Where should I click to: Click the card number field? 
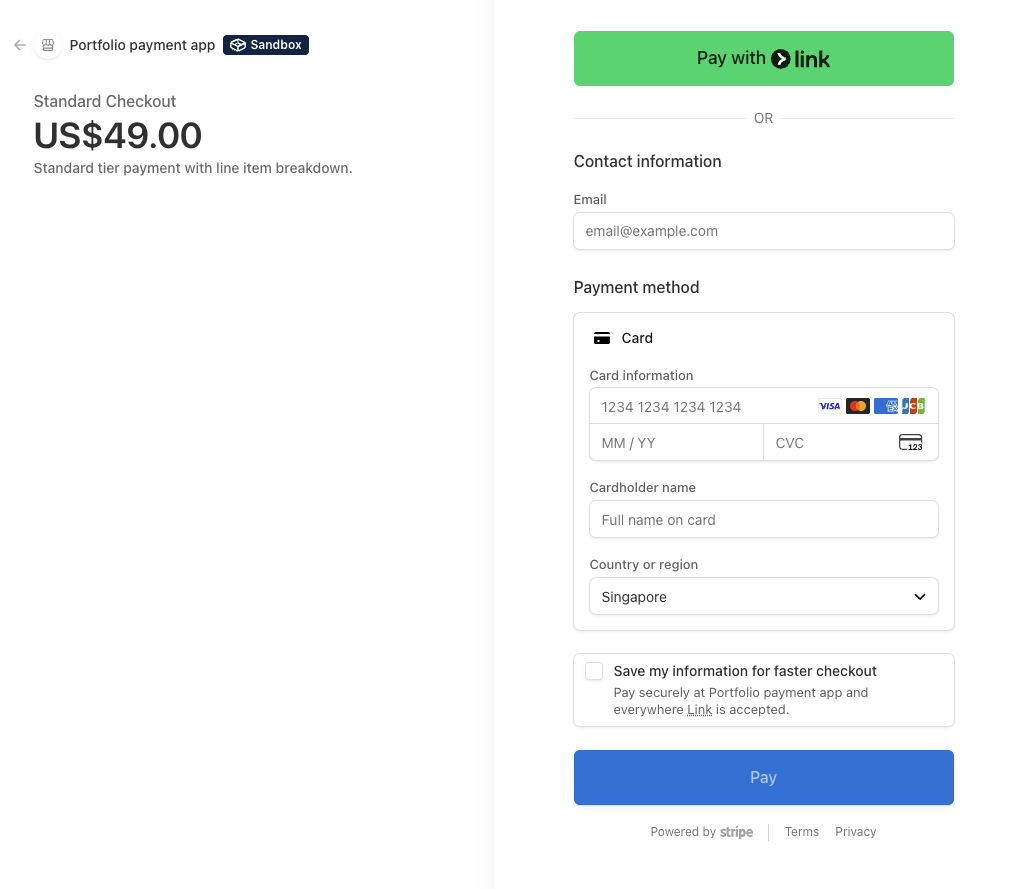click(x=700, y=407)
